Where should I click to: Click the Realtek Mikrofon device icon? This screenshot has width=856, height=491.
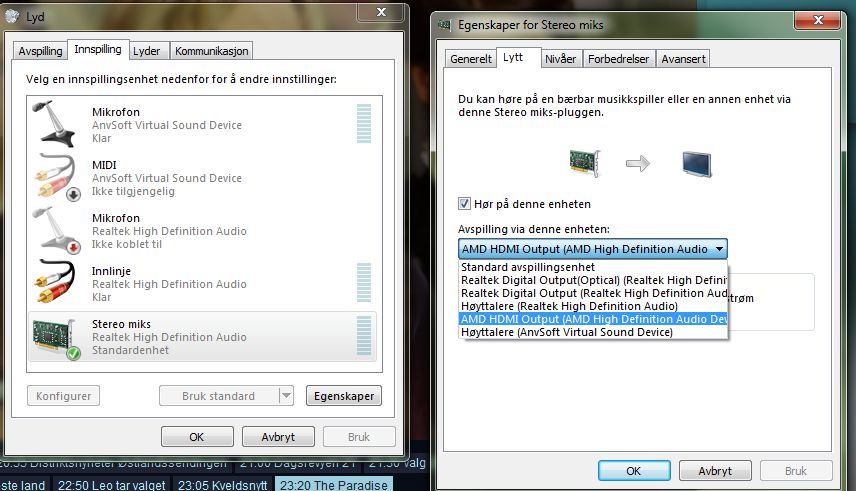[x=56, y=230]
